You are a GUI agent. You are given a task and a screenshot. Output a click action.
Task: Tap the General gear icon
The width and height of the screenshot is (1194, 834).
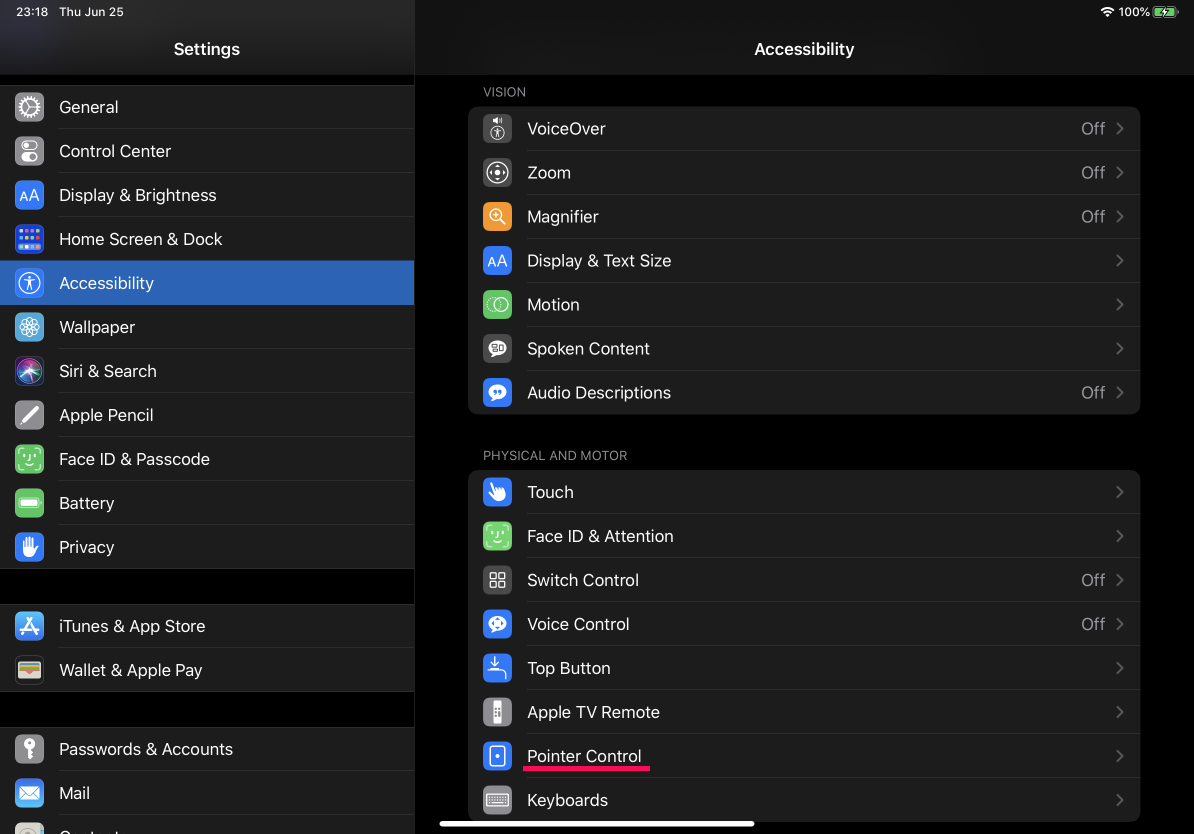tap(29, 107)
